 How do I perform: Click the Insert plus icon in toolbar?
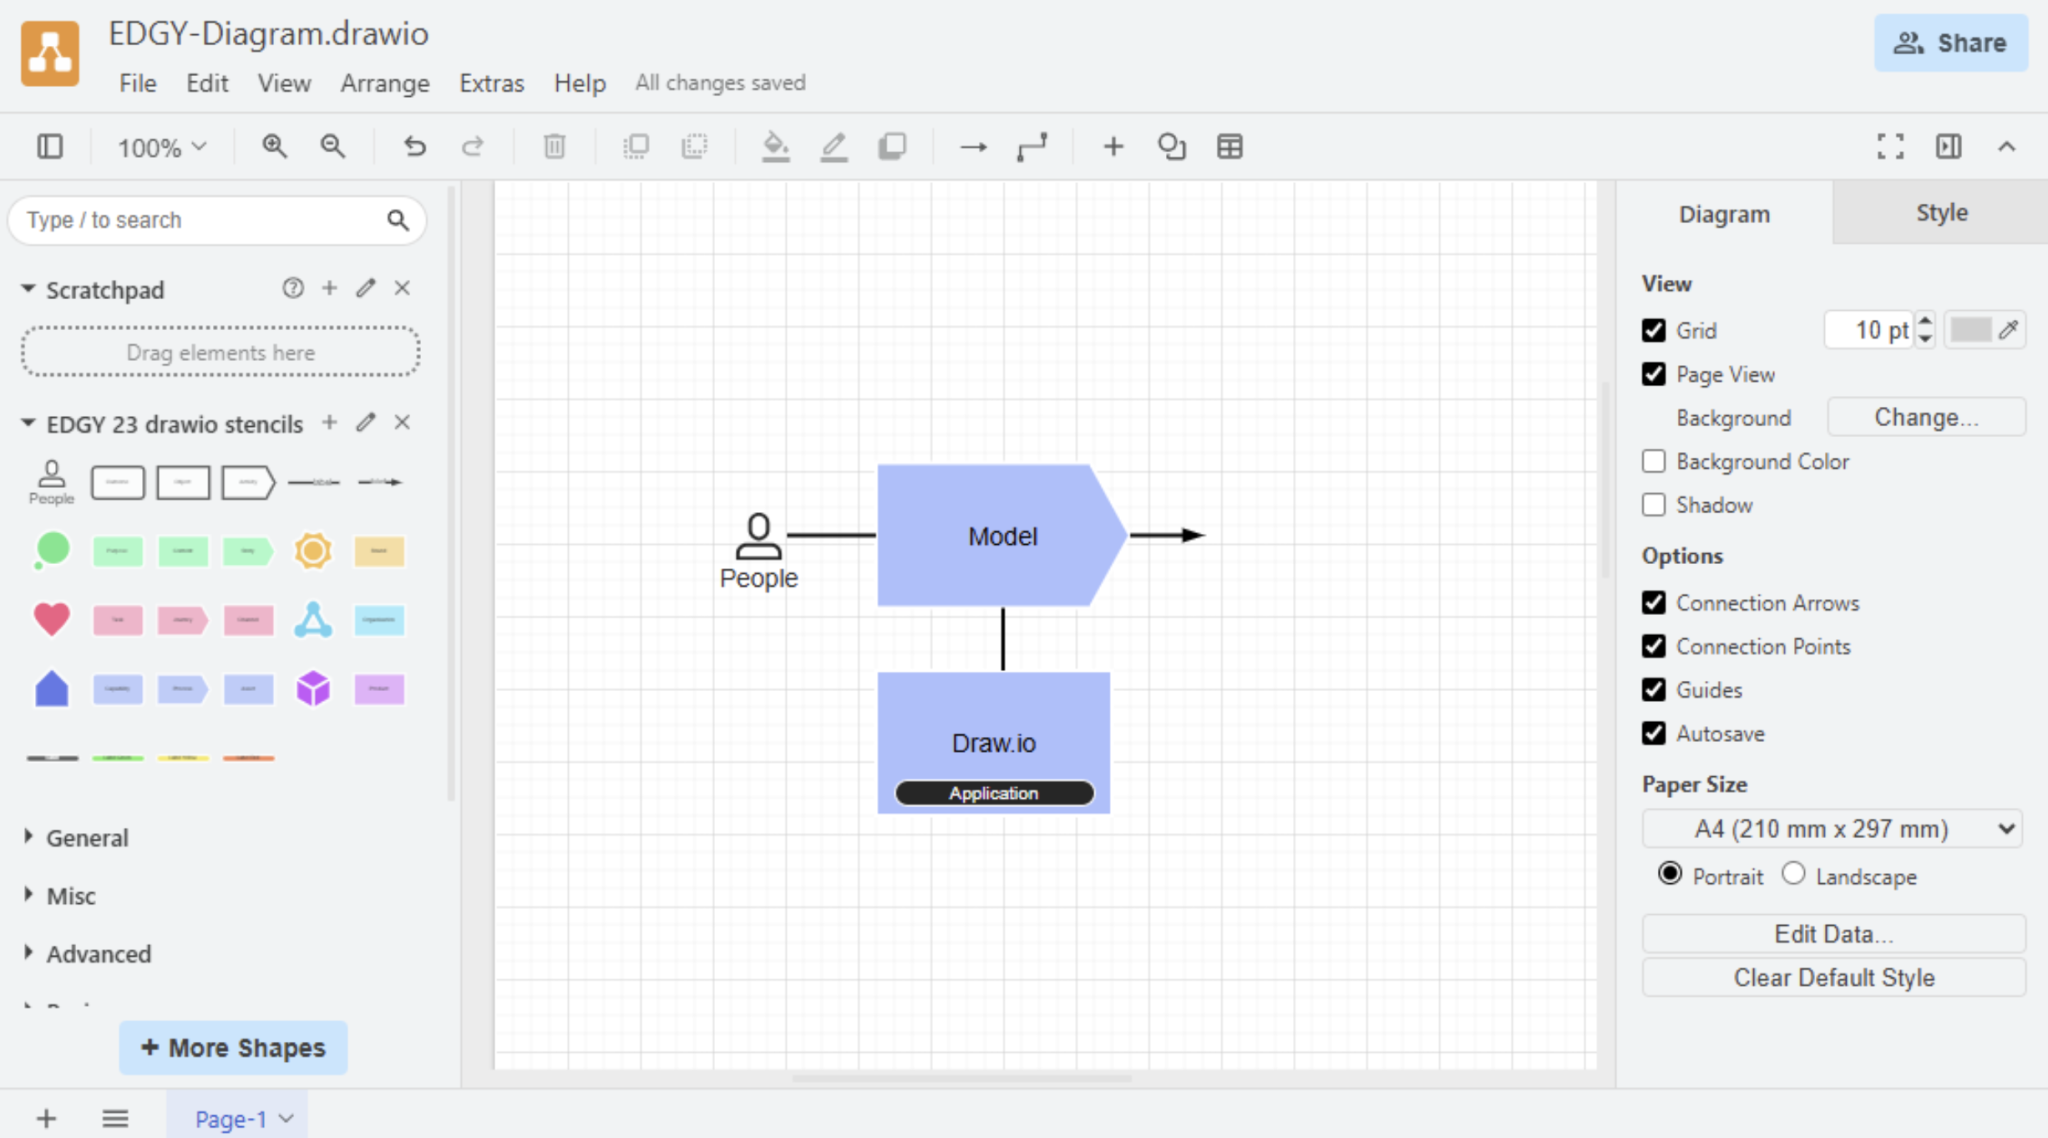(1113, 147)
